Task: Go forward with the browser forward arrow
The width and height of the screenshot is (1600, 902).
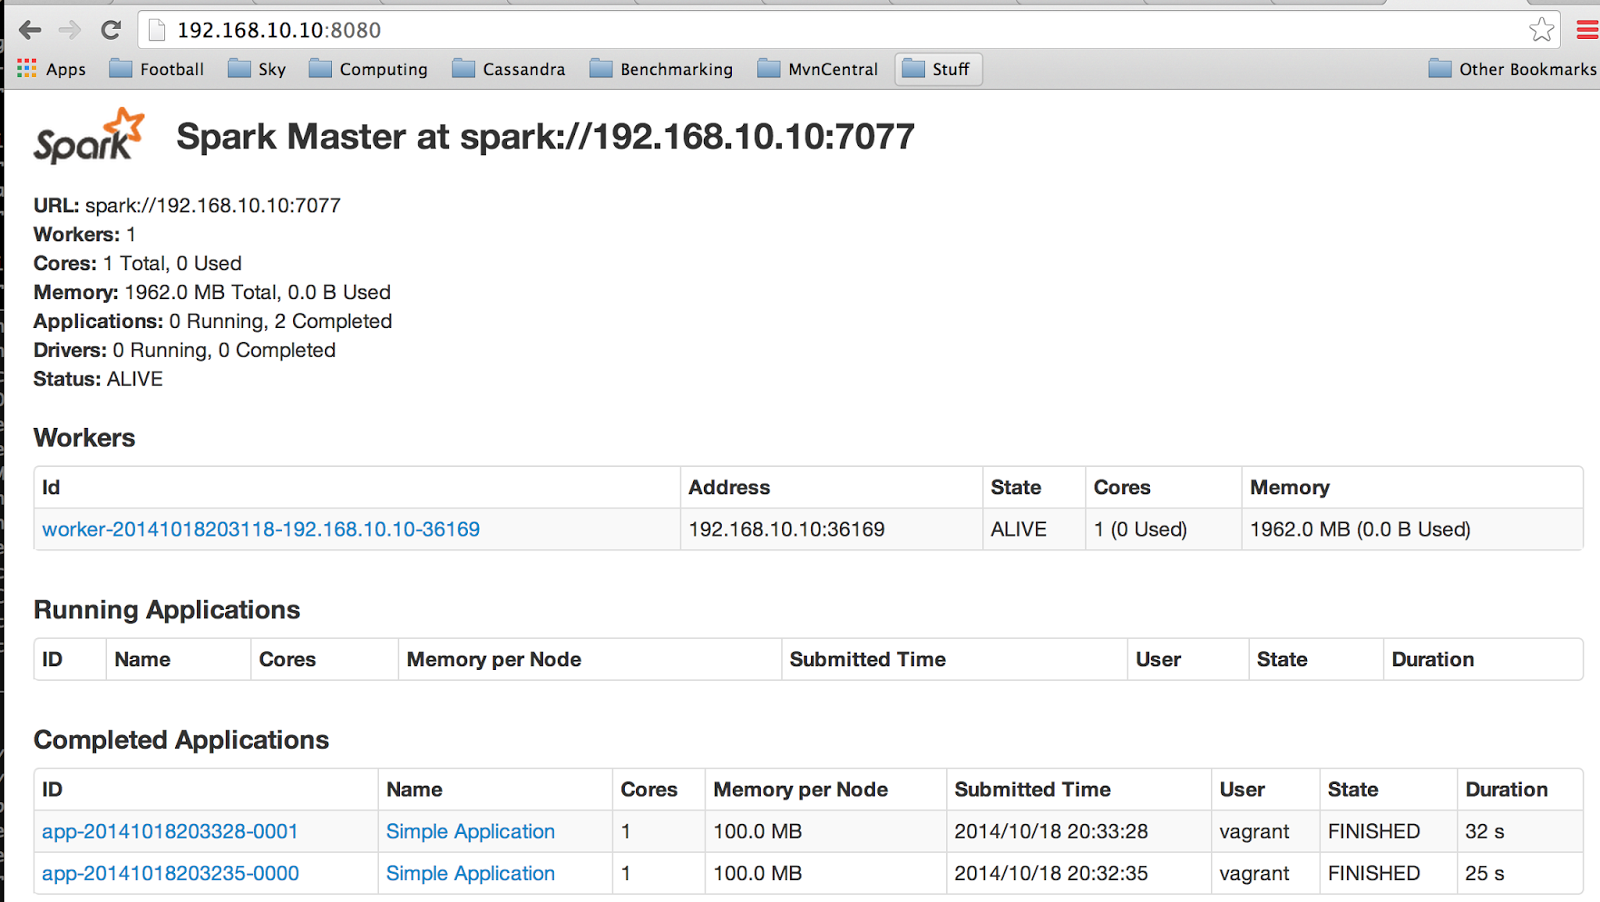Action: [70, 30]
